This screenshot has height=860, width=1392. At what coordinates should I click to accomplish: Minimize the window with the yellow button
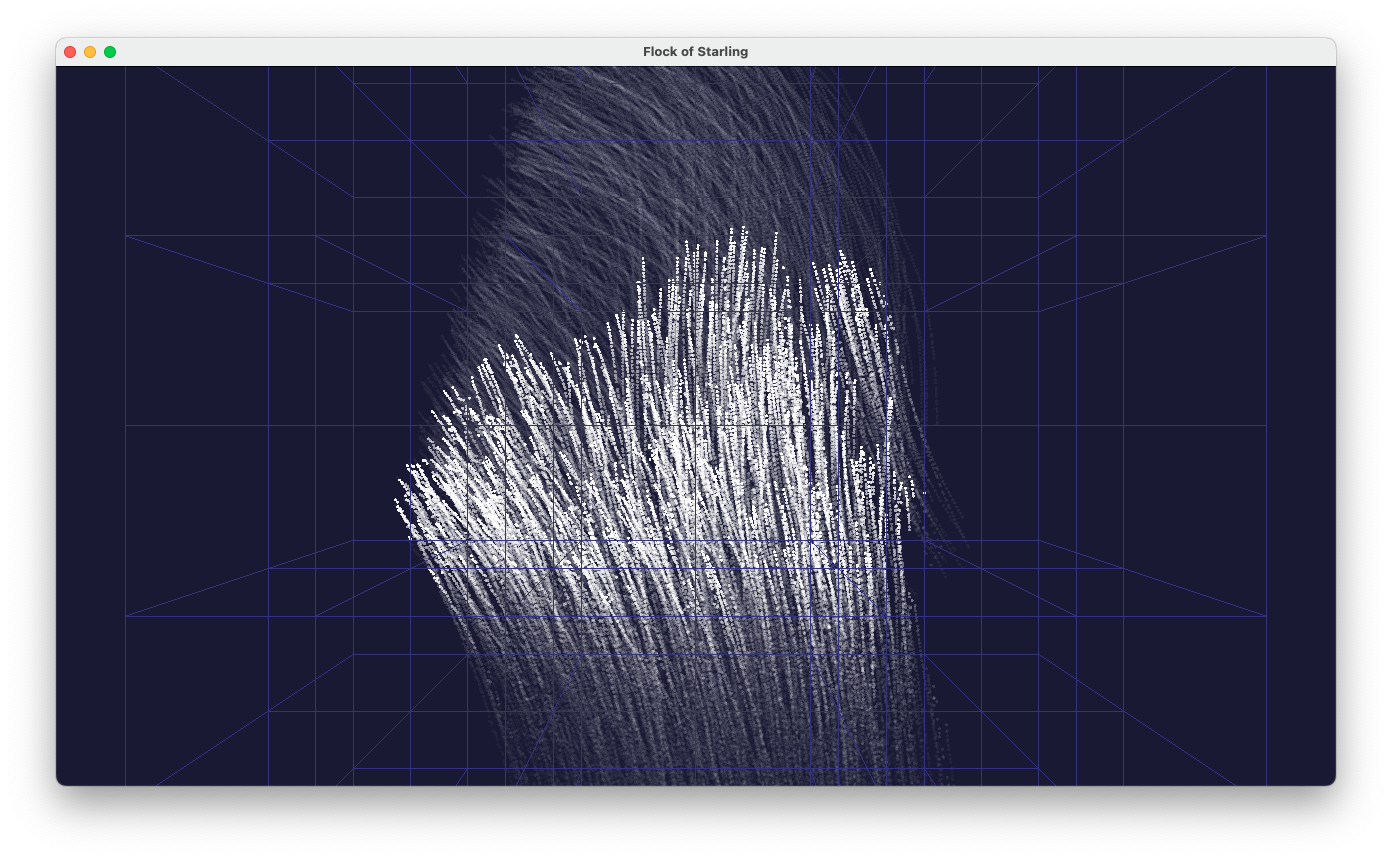click(x=90, y=52)
